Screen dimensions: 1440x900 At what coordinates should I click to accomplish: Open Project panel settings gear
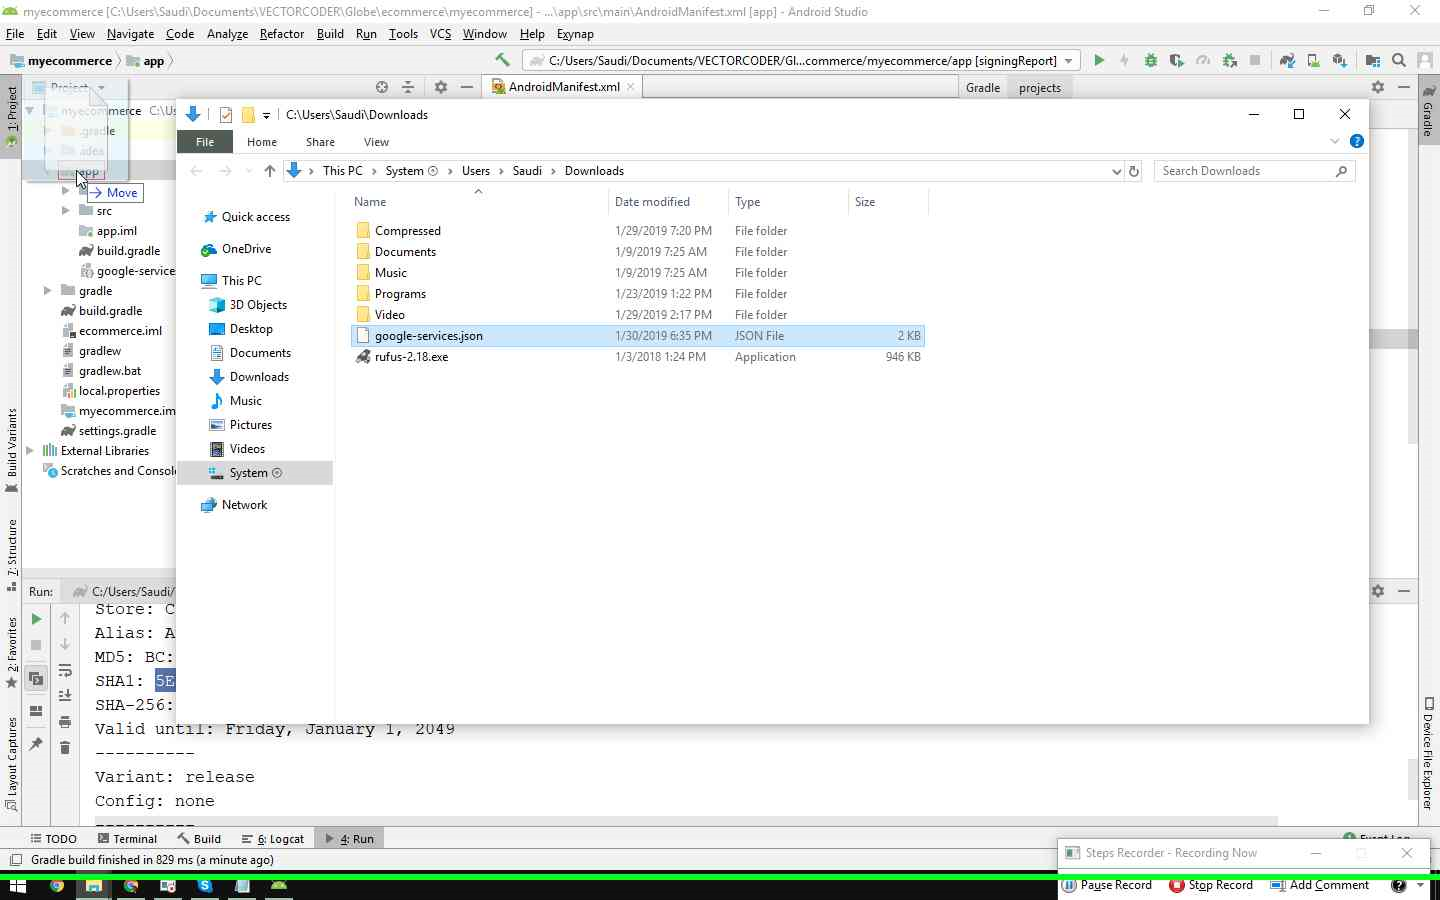pyautogui.click(x=441, y=87)
